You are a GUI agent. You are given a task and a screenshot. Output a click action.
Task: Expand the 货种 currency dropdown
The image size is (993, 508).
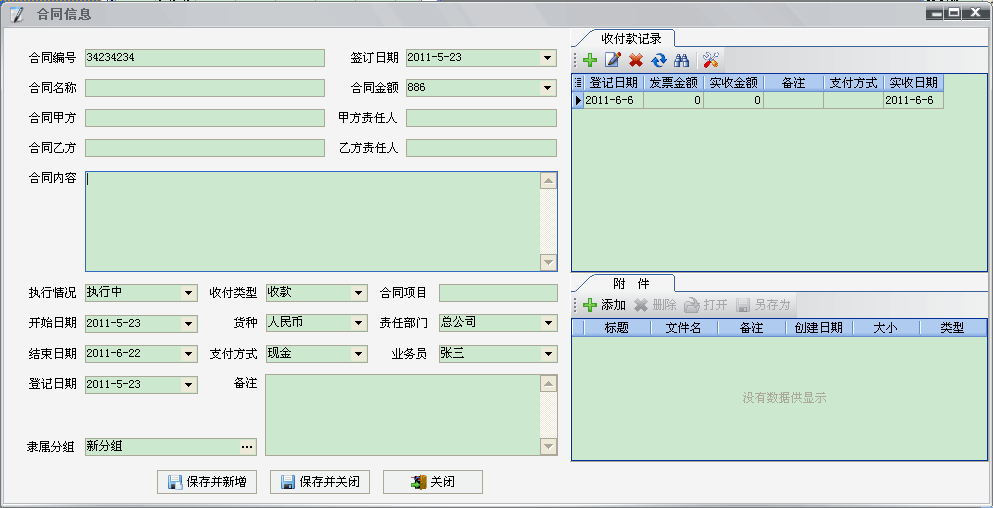pos(359,323)
